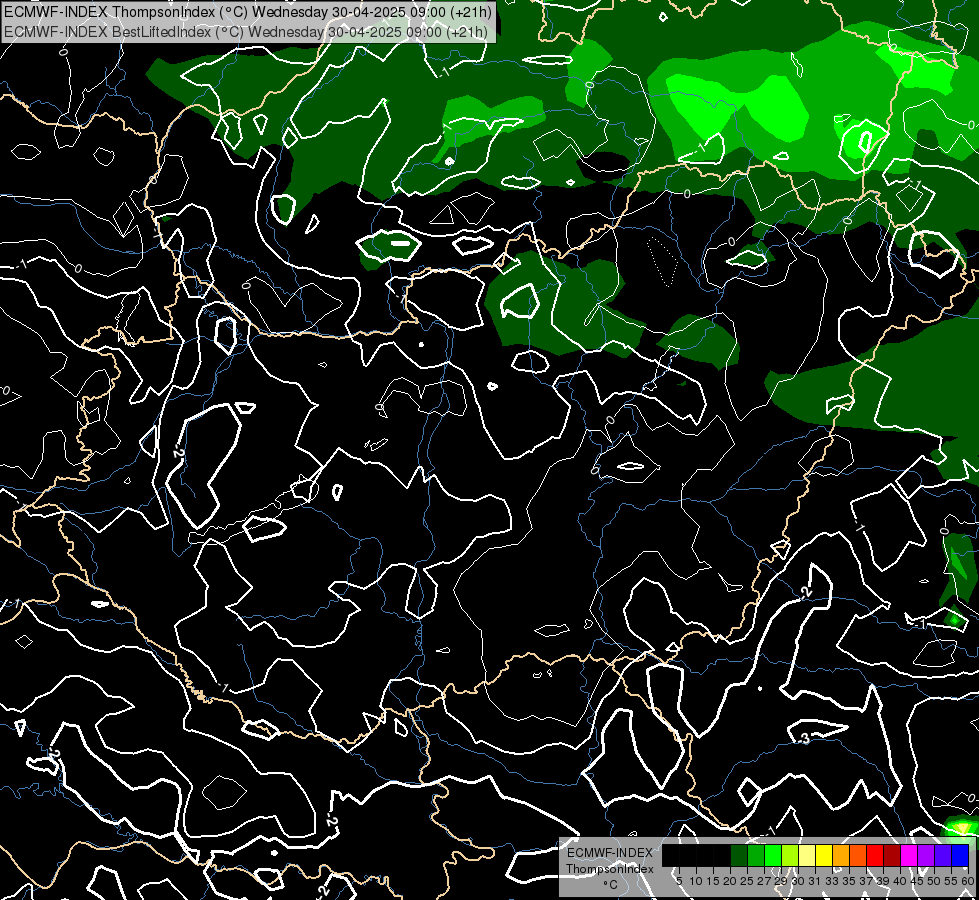Image resolution: width=979 pixels, height=900 pixels.
Task: Click legend scale value 37
Action: [866, 881]
